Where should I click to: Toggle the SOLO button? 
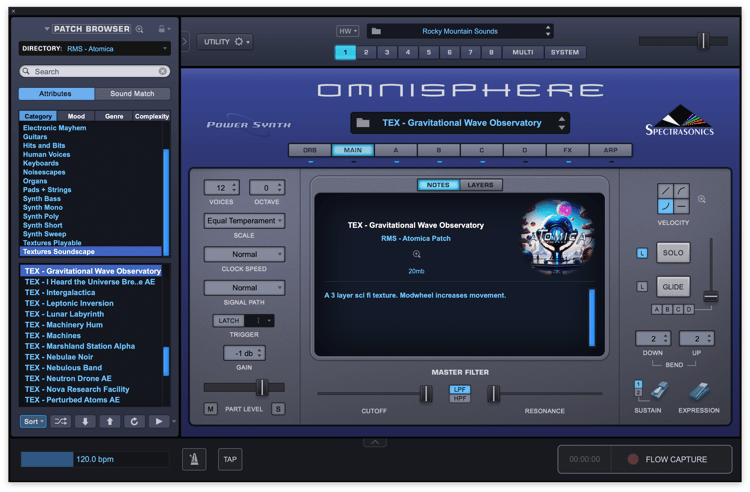click(x=673, y=253)
